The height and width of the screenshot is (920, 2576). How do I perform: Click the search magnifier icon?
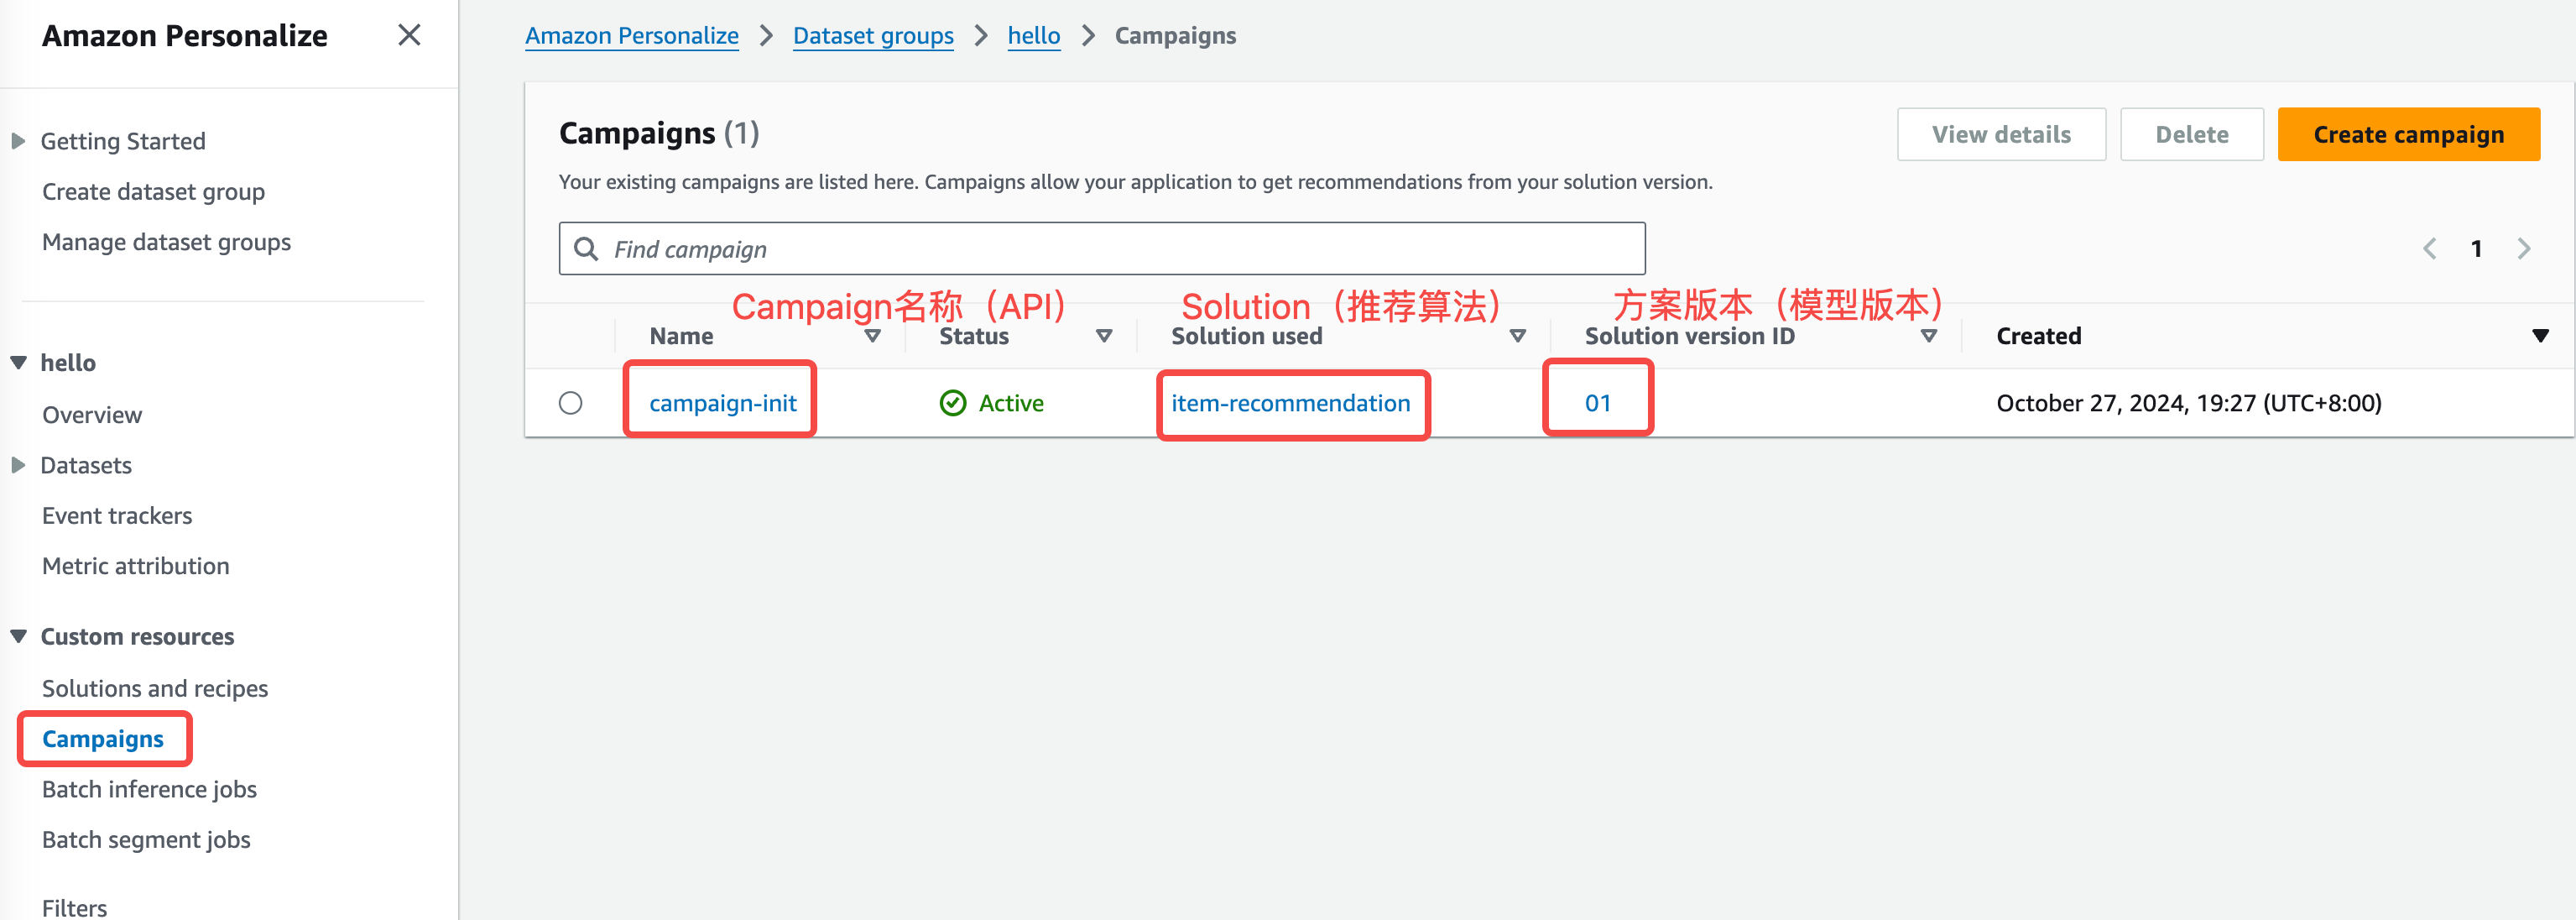click(x=586, y=249)
